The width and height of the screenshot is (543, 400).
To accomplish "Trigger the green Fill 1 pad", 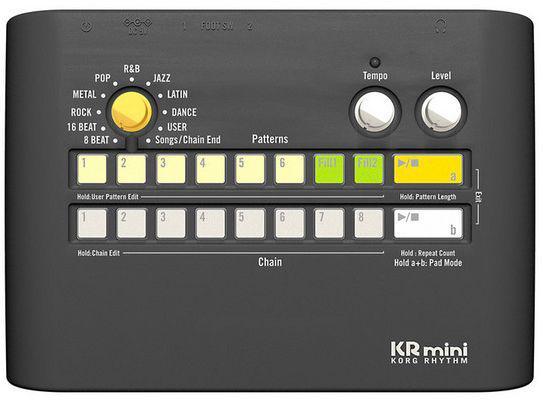I will point(329,169).
